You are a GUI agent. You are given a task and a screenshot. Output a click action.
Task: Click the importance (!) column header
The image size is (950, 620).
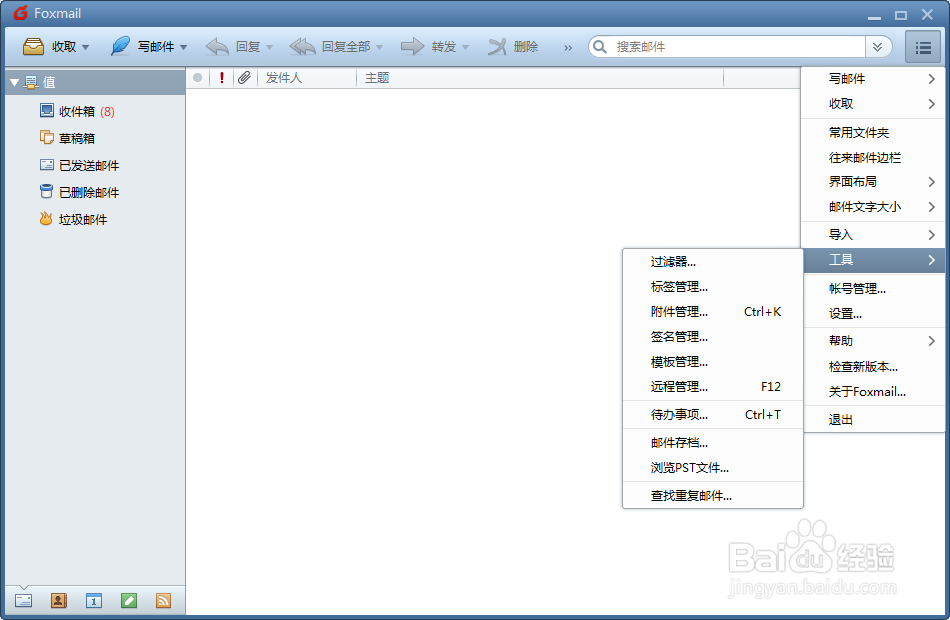click(x=221, y=77)
